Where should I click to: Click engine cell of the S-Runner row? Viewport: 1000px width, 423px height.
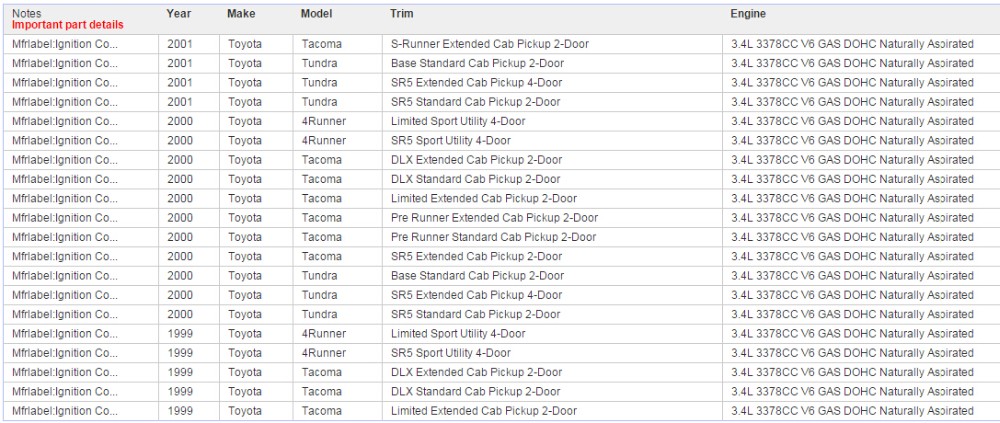[x=851, y=44]
